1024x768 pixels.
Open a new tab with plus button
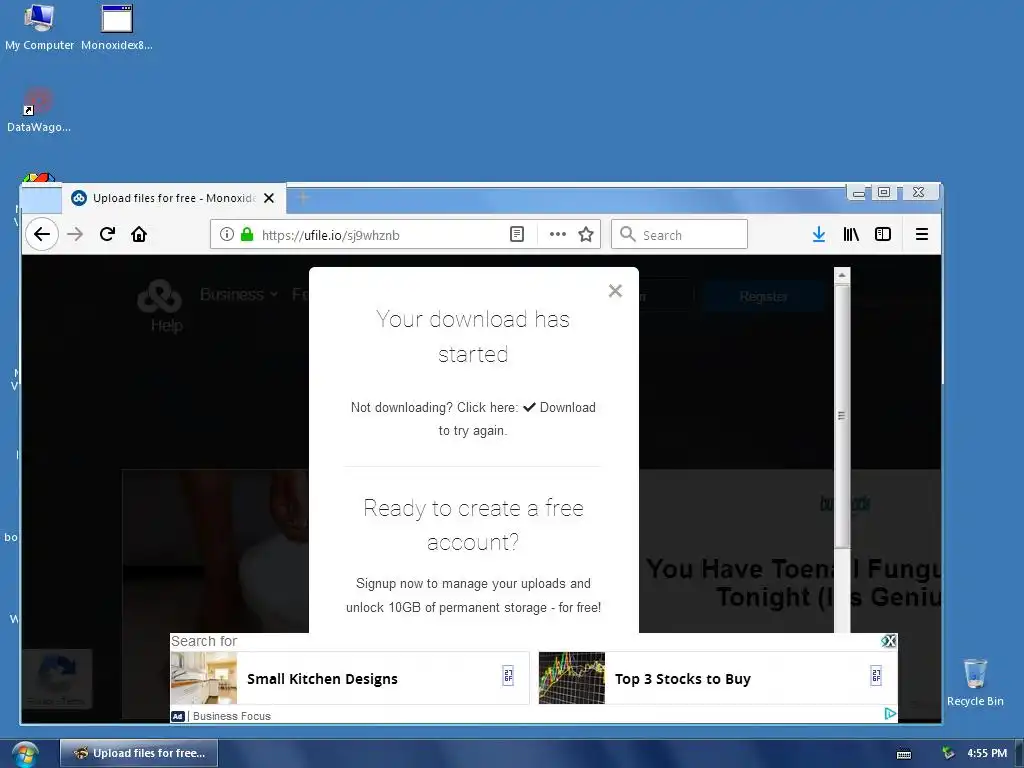pyautogui.click(x=302, y=197)
